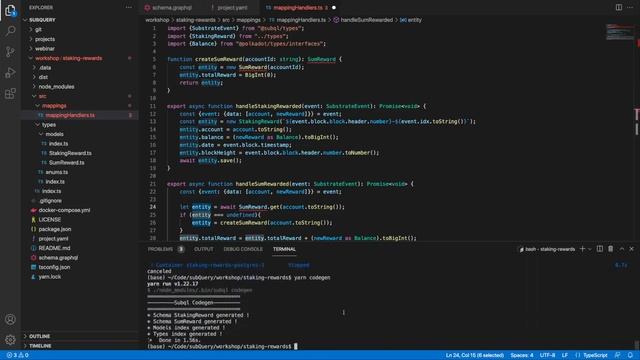This screenshot has height=360, width=640.
Task: Kill terminal with trash icon
Action: [611, 249]
